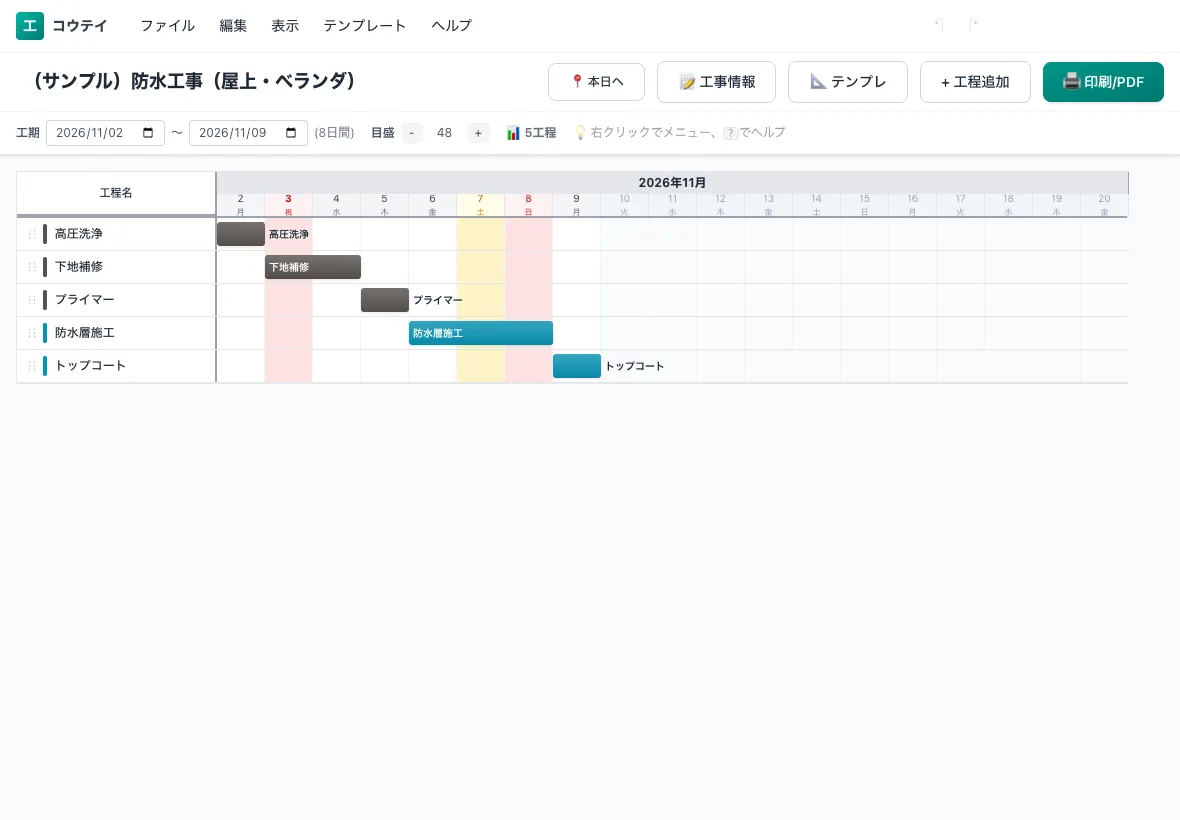Click the 高圧洗浄 process name
Viewport: 1180px width, 820px height.
click(79, 234)
